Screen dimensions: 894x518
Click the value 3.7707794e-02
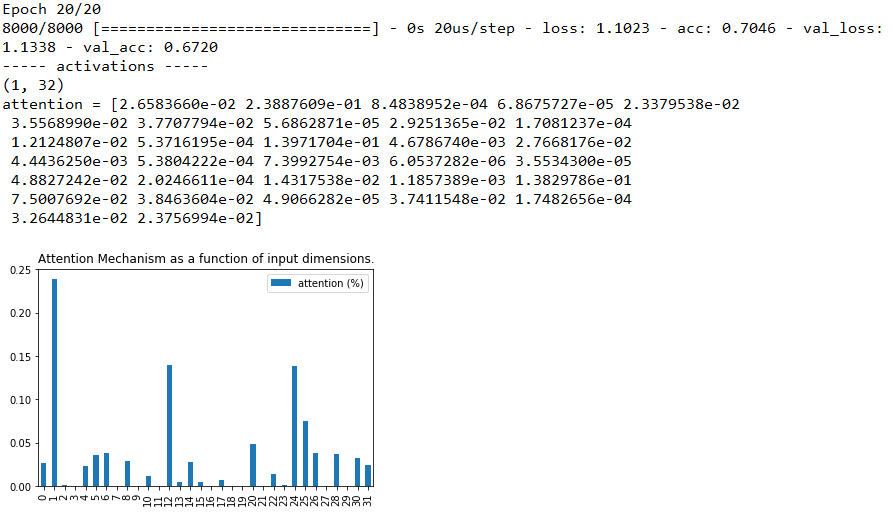pyautogui.click(x=196, y=123)
